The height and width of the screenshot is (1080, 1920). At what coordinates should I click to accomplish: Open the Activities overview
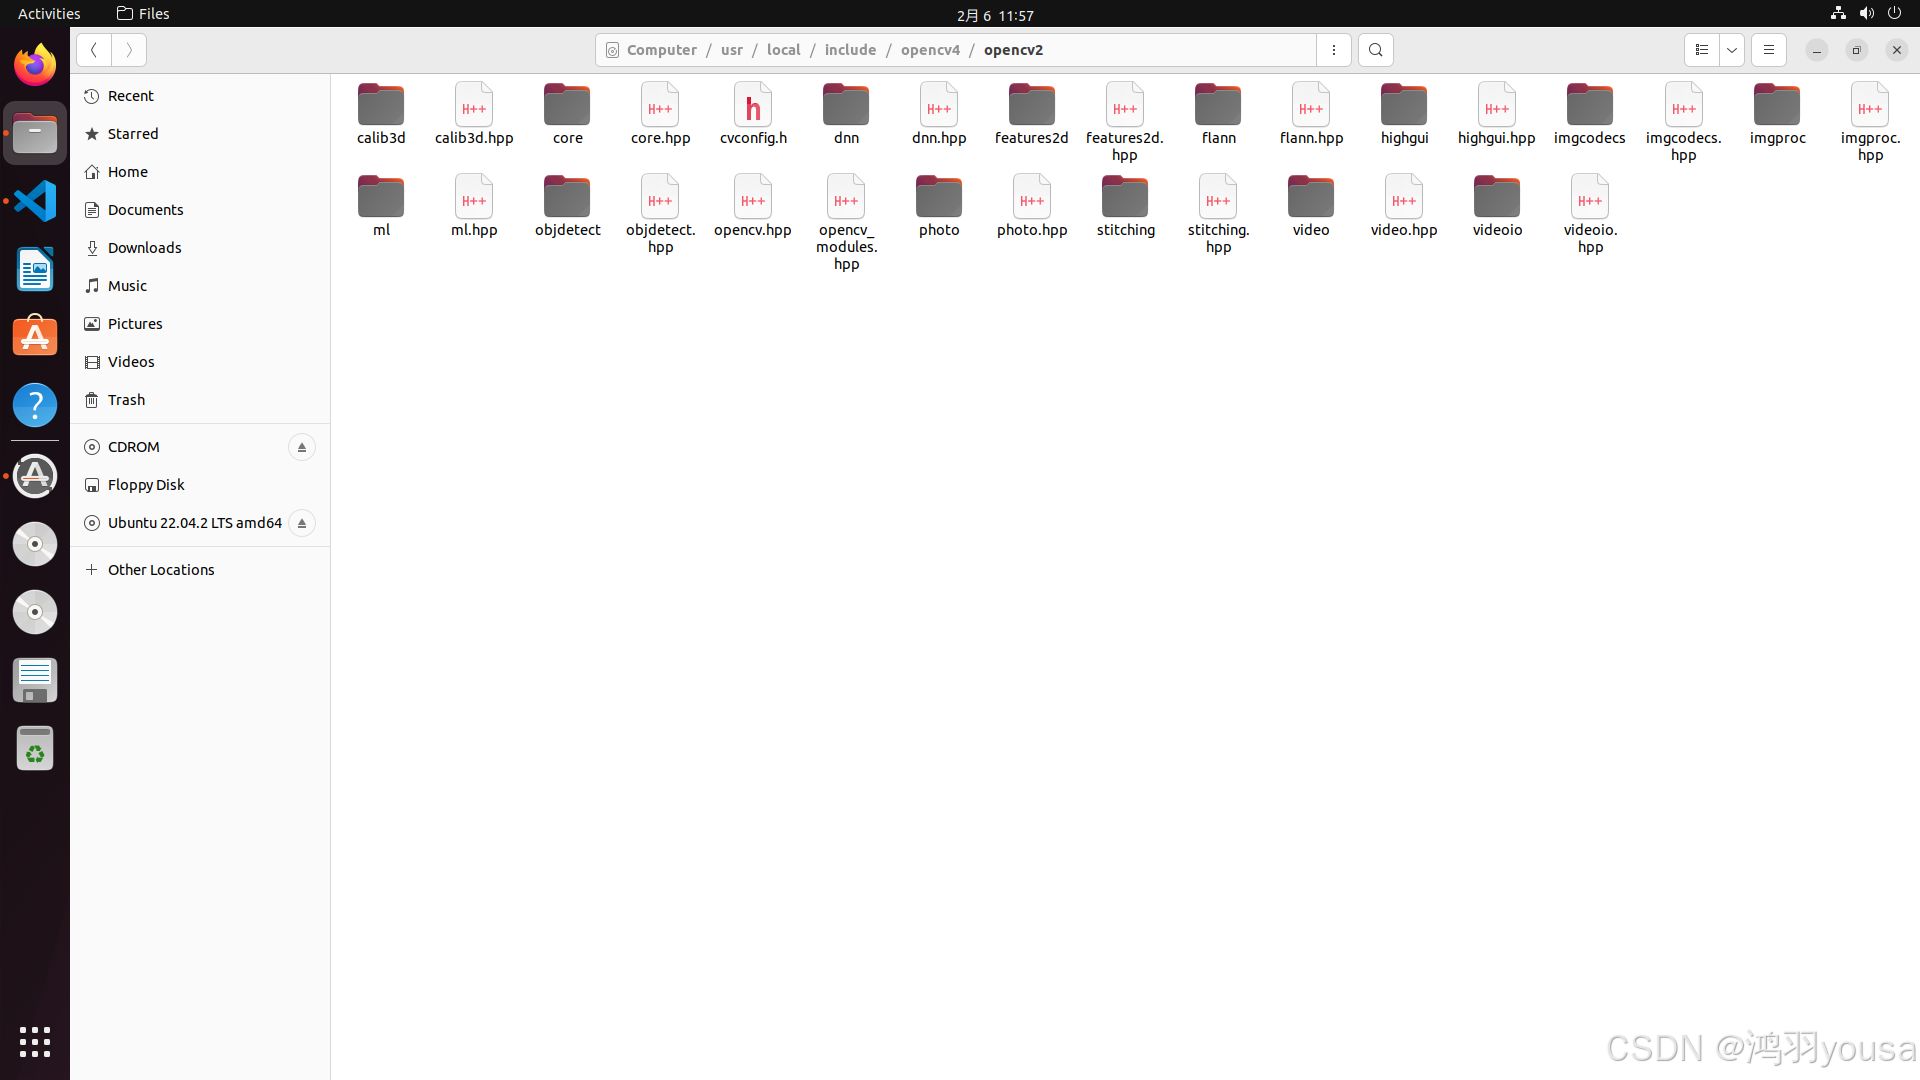(49, 13)
